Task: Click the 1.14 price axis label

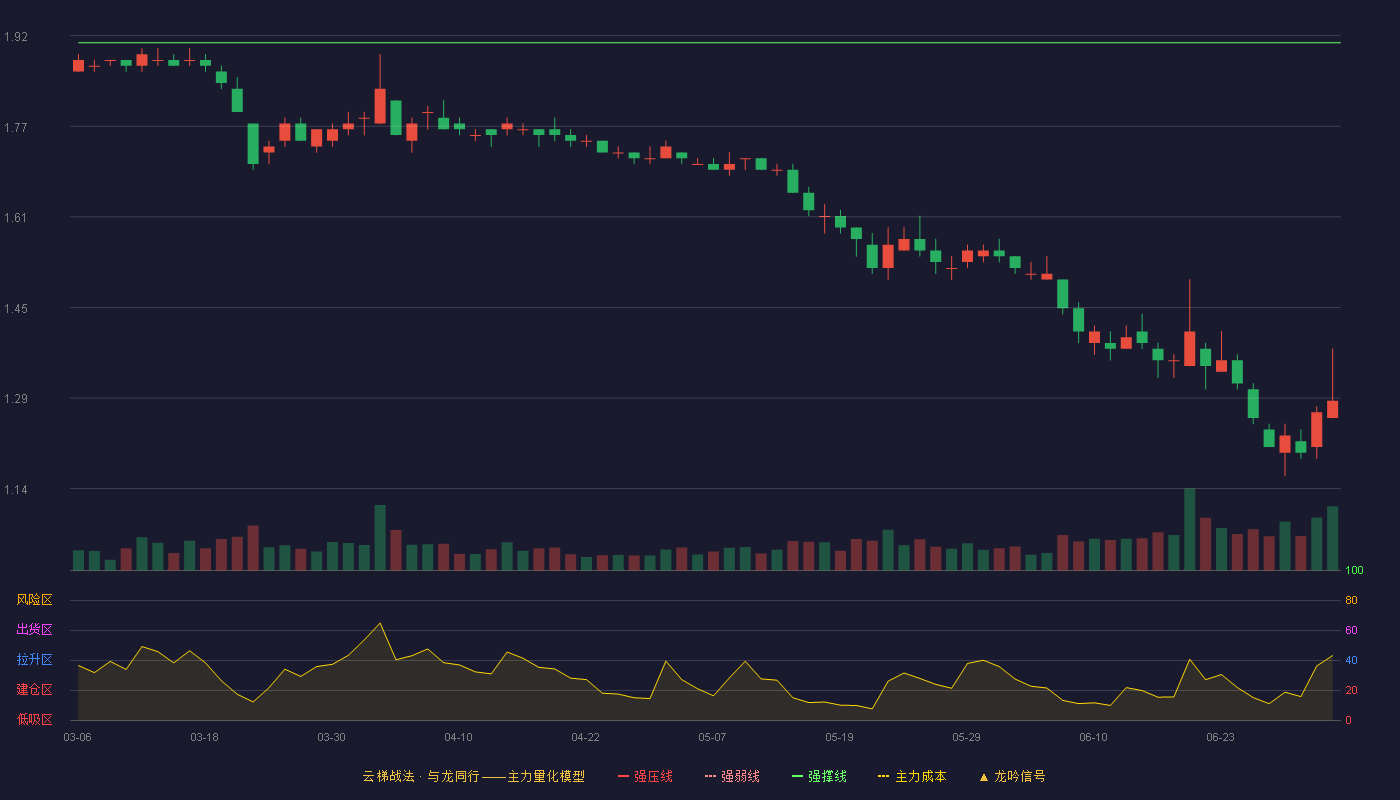Action: click(x=16, y=489)
